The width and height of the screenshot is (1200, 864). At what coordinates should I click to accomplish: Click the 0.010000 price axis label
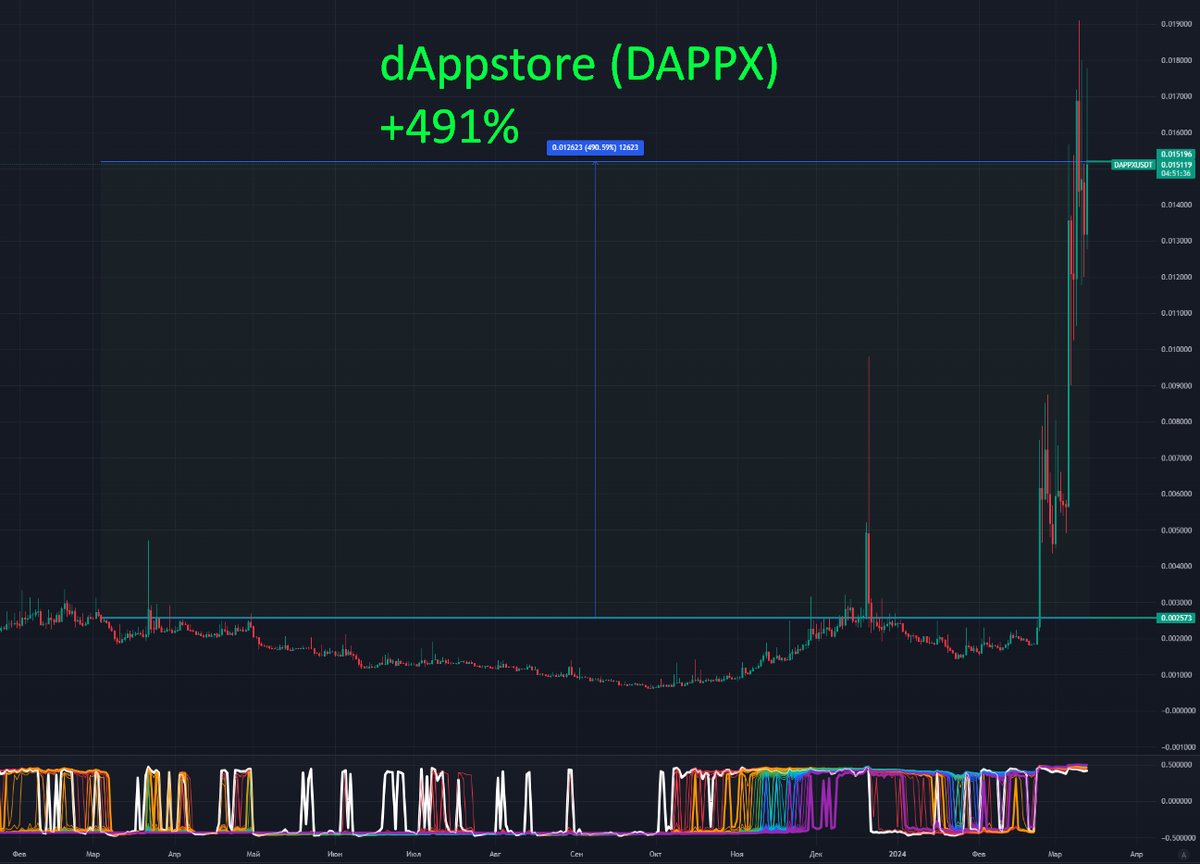pos(1177,349)
